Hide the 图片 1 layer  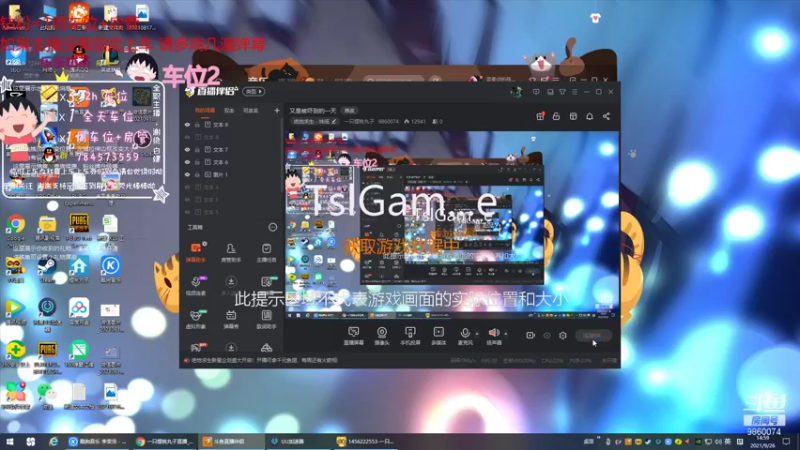(x=187, y=174)
